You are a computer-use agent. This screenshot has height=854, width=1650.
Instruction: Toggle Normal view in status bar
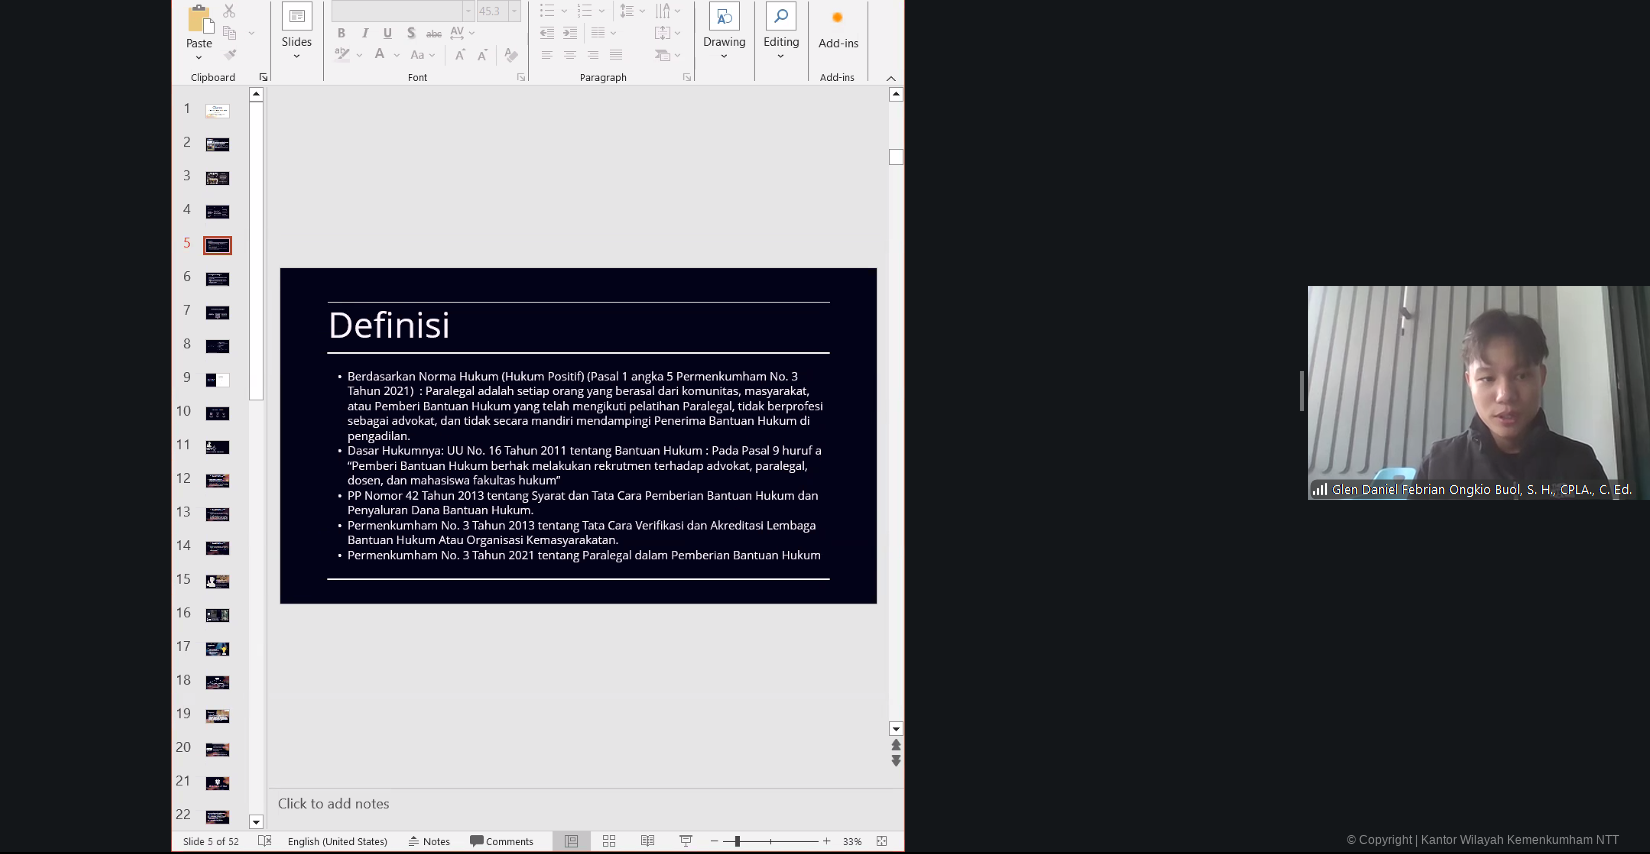coord(571,841)
